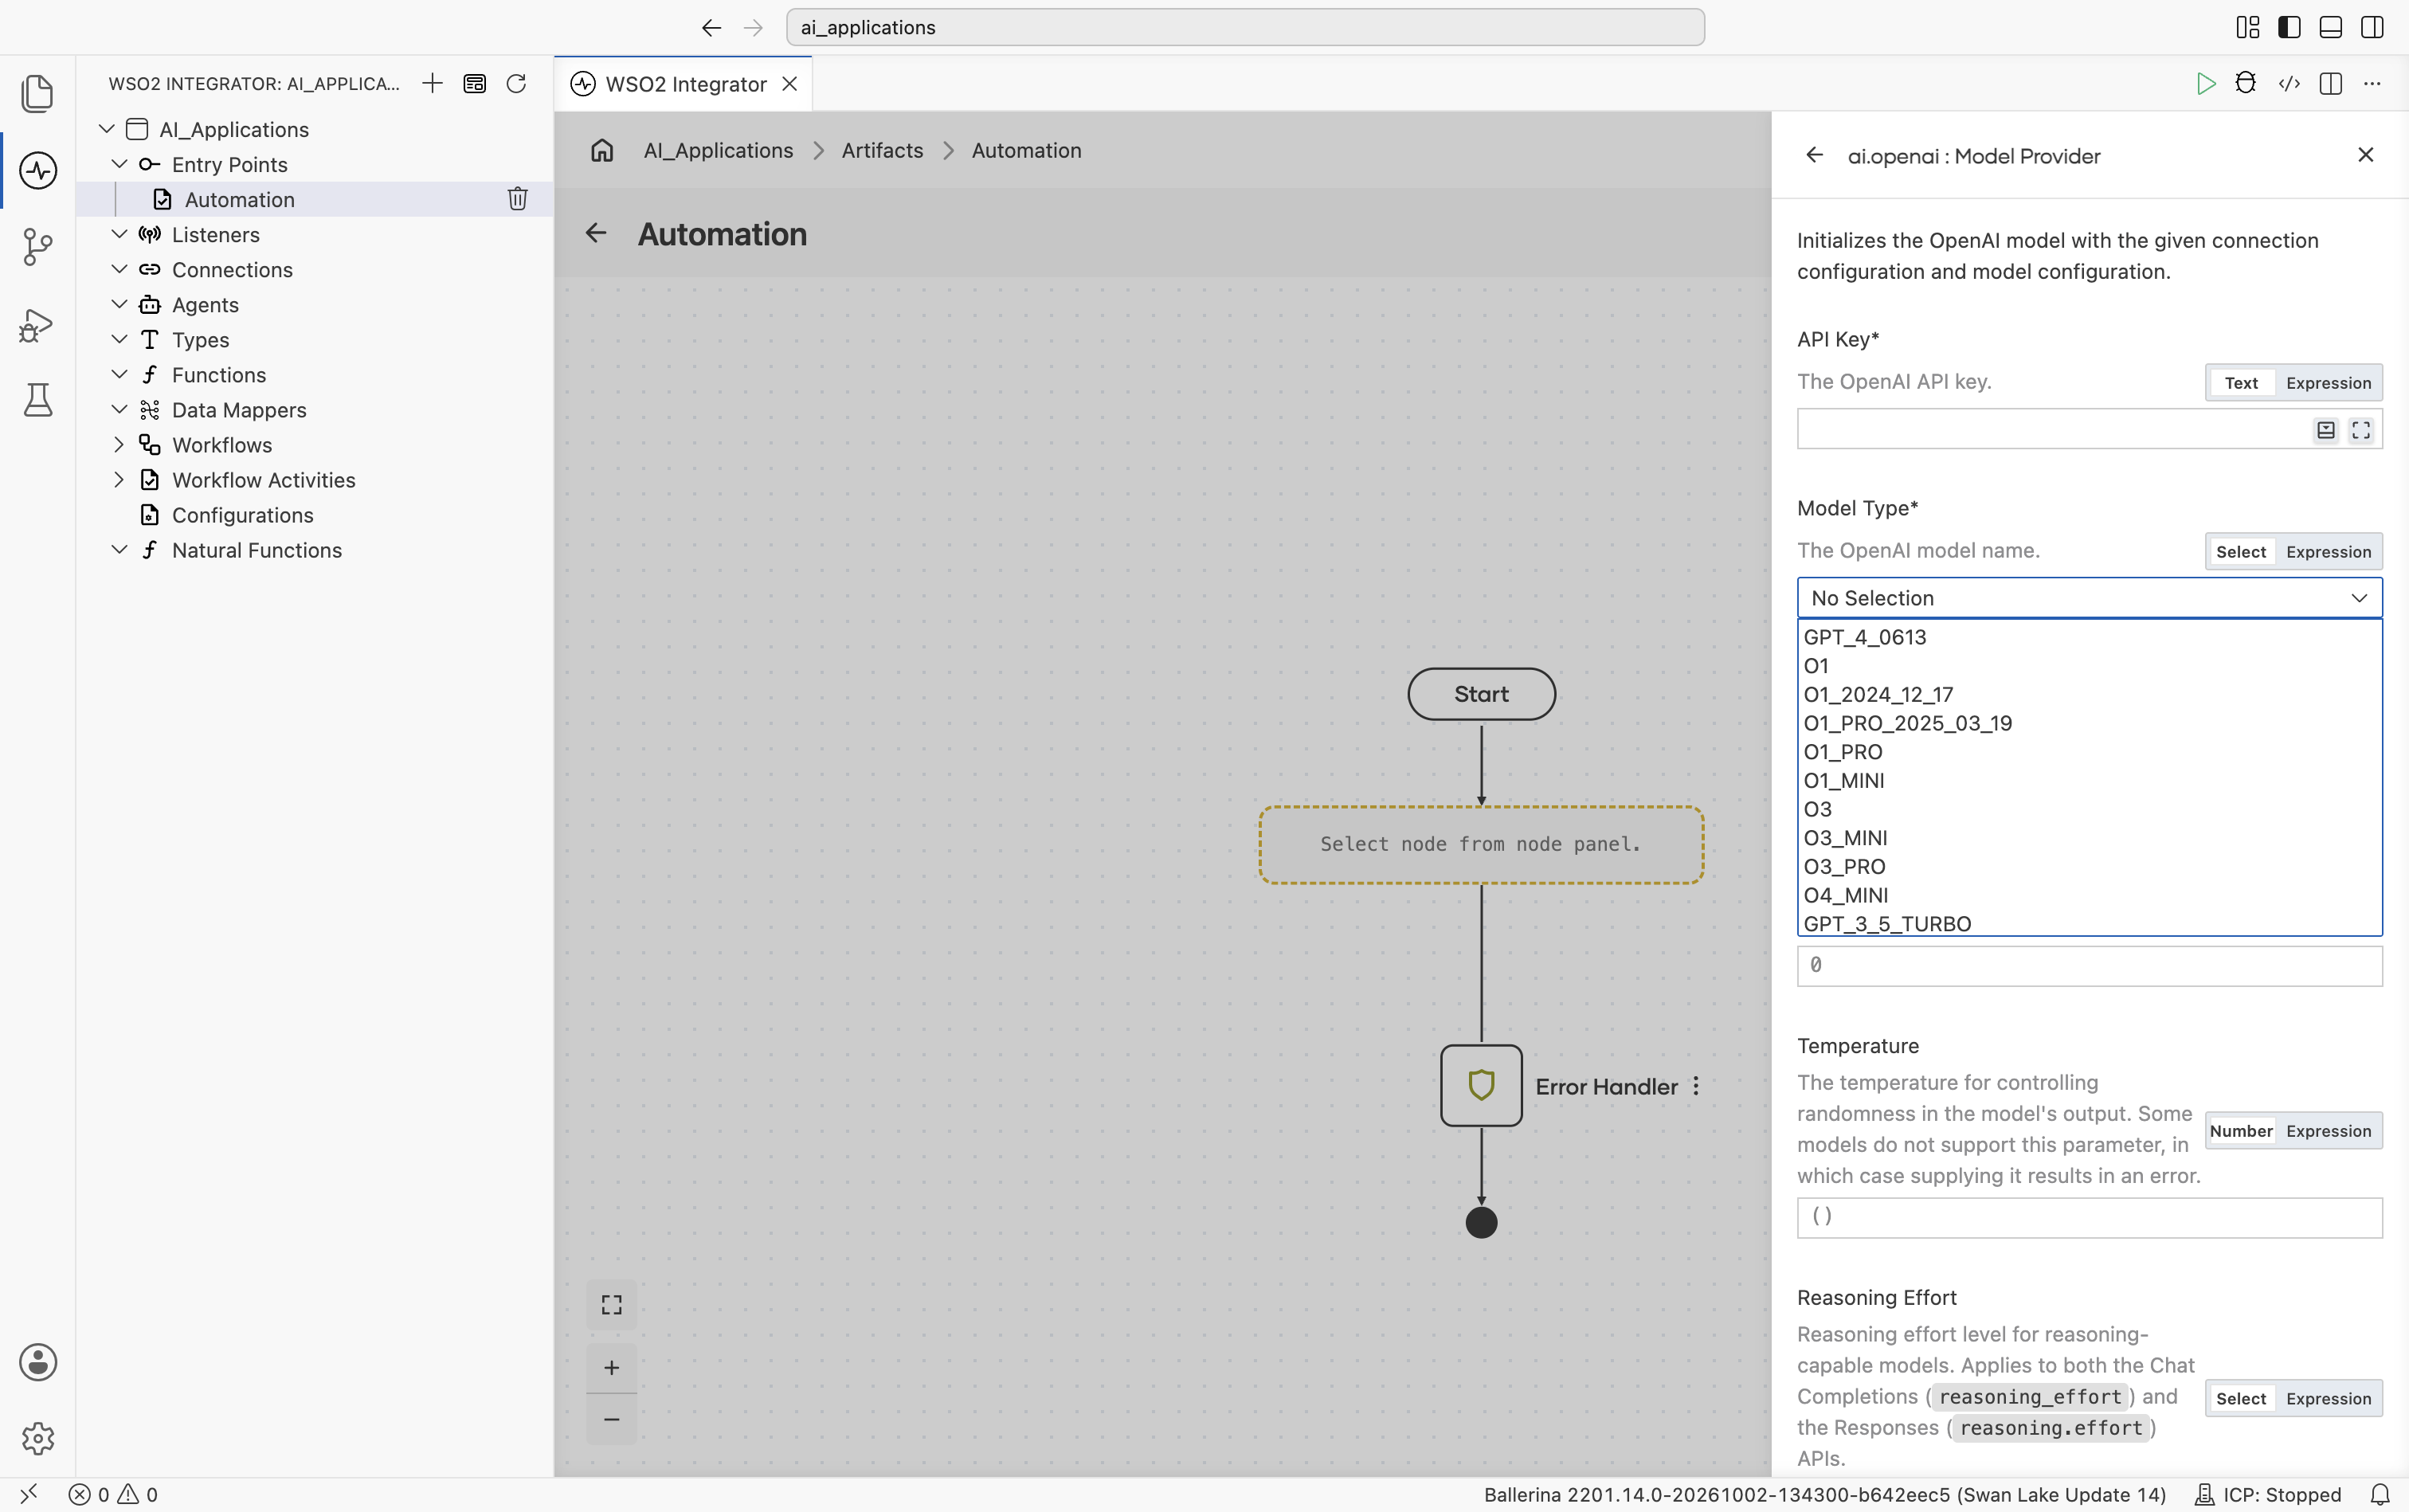Collapse the Model Type No Selection dropdown
Image resolution: width=2409 pixels, height=1512 pixels.
pyautogui.click(x=2089, y=598)
